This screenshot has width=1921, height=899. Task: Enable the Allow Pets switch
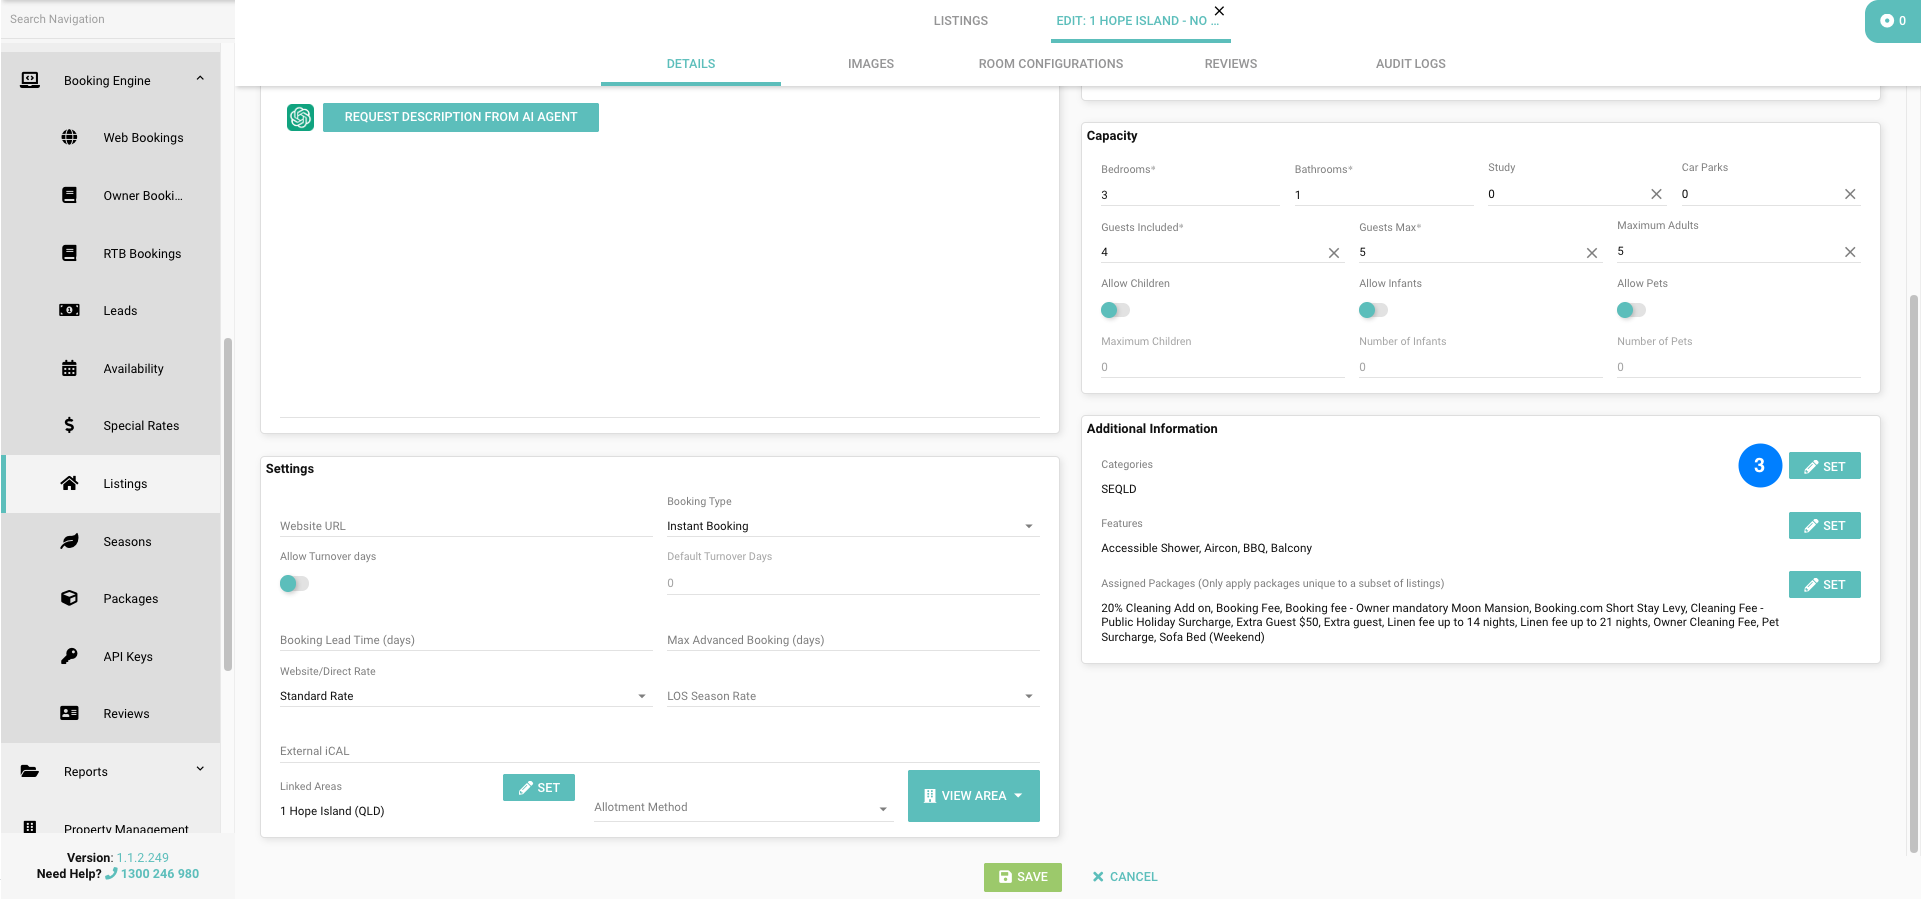(x=1630, y=310)
